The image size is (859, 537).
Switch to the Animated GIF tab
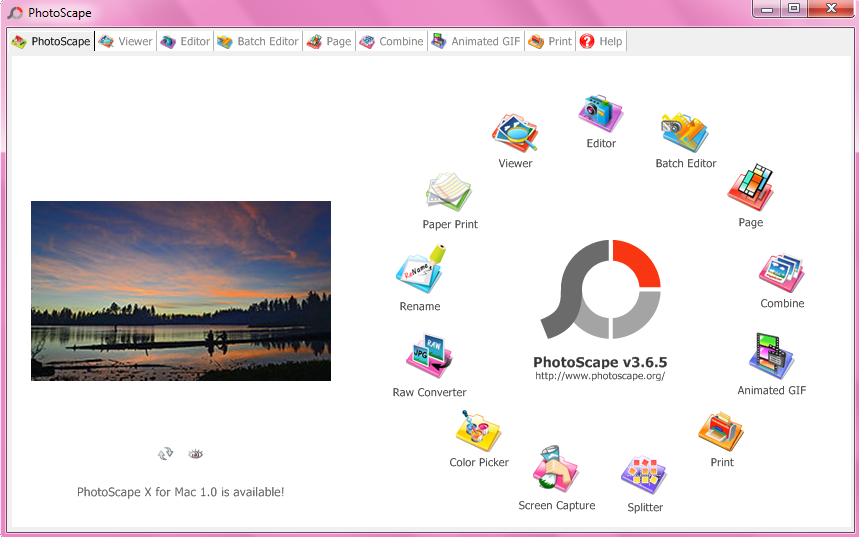pyautogui.click(x=476, y=41)
